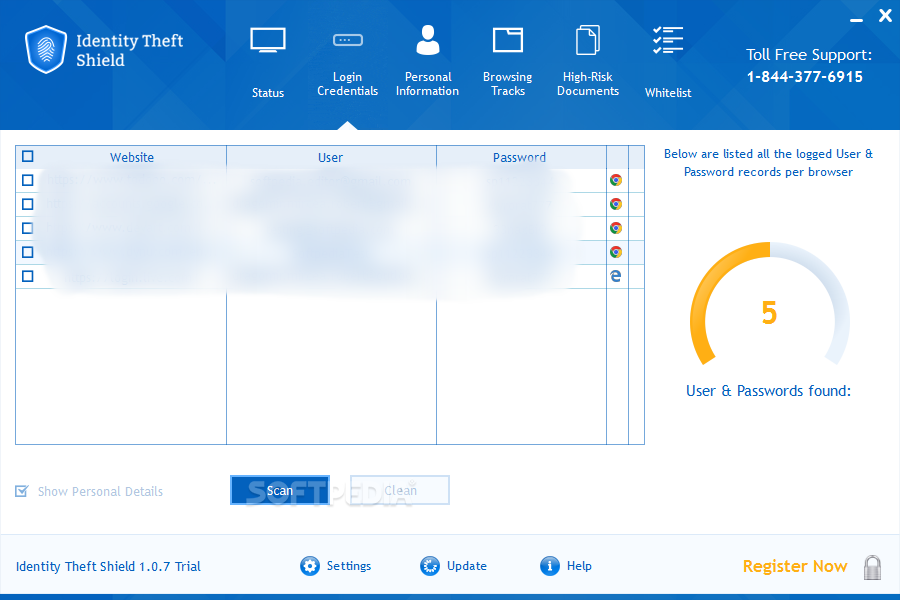Switch to Browsing Tracks tab label

507,84
